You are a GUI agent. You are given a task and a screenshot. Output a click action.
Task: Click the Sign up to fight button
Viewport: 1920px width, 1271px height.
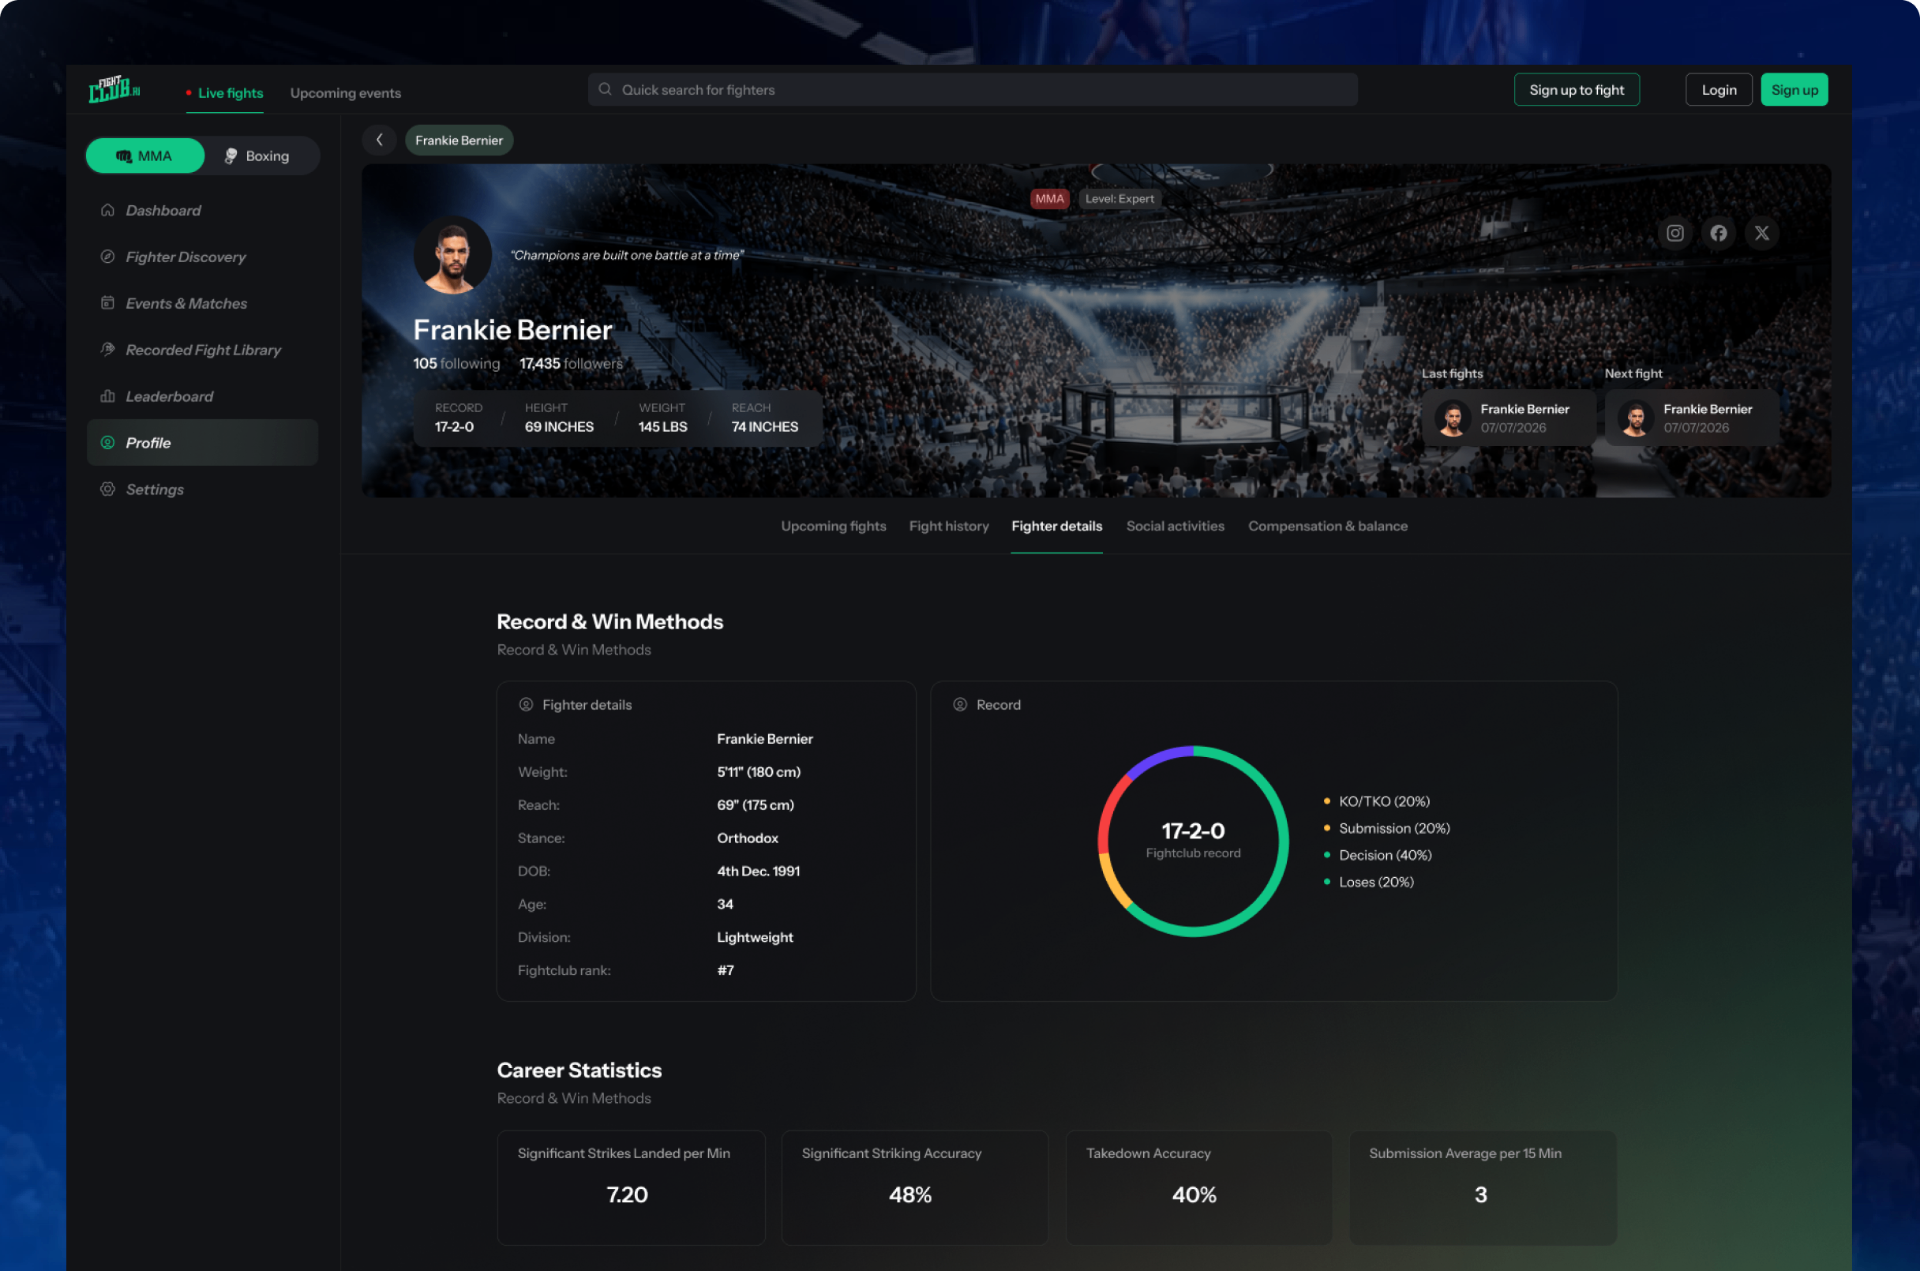(1577, 89)
